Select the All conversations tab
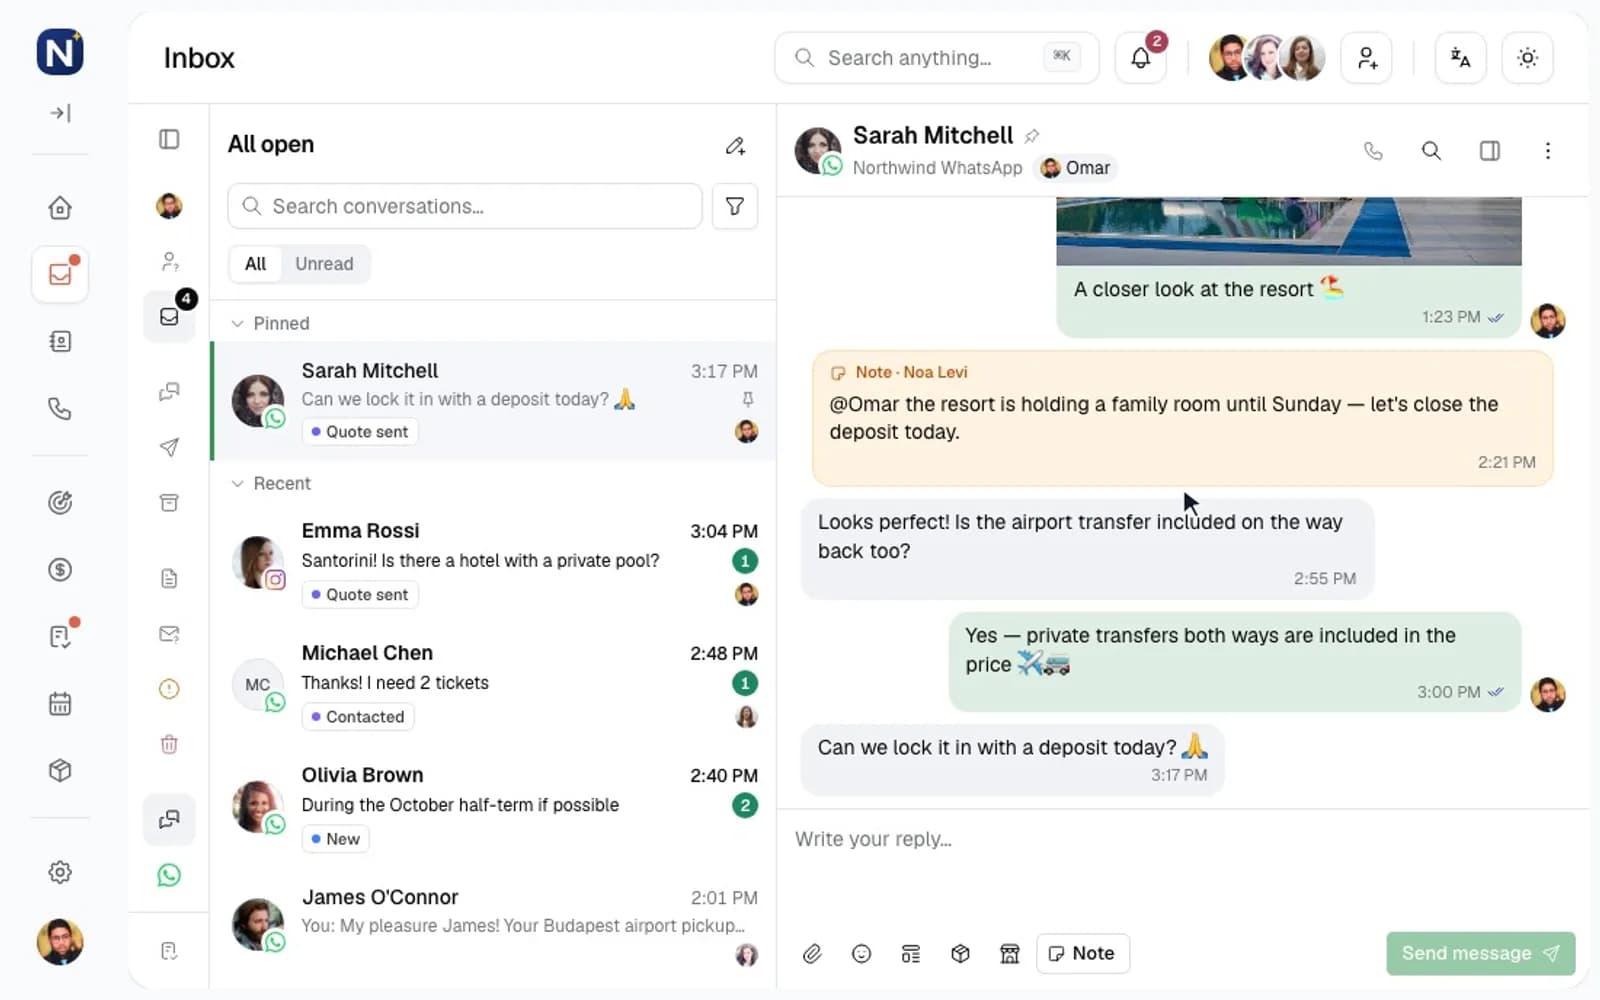The height and width of the screenshot is (1000, 1600). [x=255, y=264]
